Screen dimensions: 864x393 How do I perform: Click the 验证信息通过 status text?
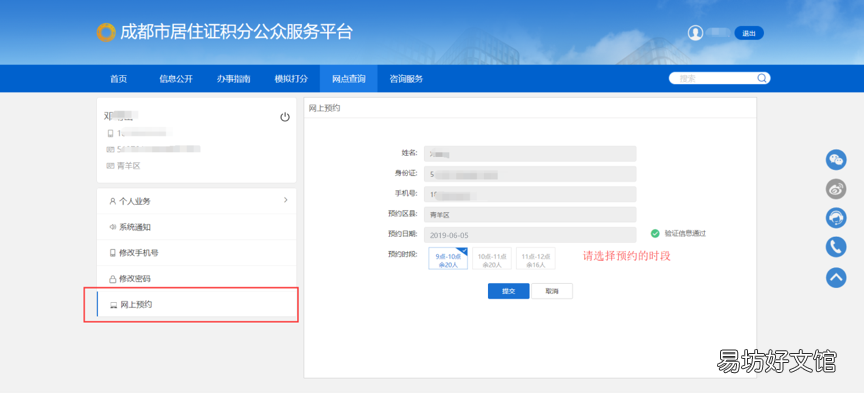pos(685,233)
